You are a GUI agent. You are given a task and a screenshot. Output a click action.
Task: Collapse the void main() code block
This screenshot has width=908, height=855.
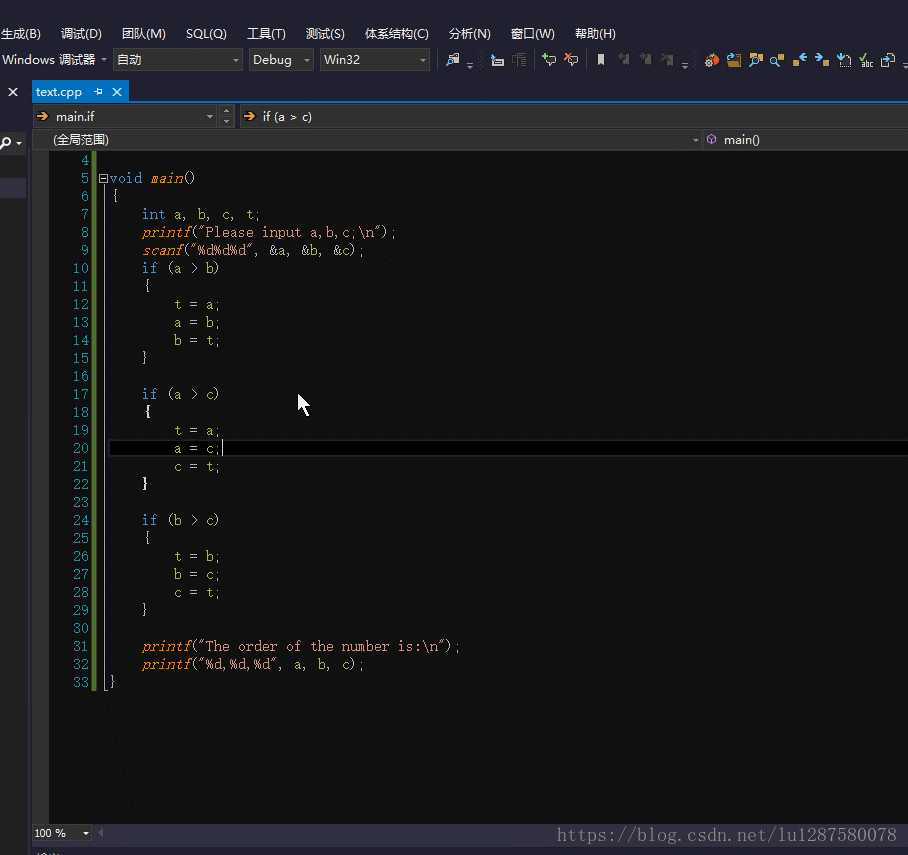pos(103,178)
